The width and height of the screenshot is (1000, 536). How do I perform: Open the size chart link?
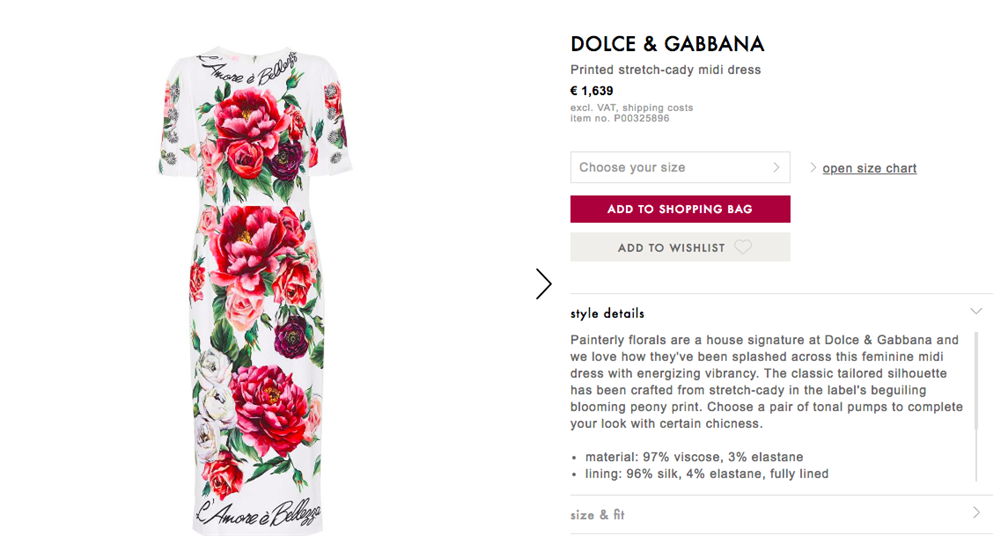tap(869, 168)
